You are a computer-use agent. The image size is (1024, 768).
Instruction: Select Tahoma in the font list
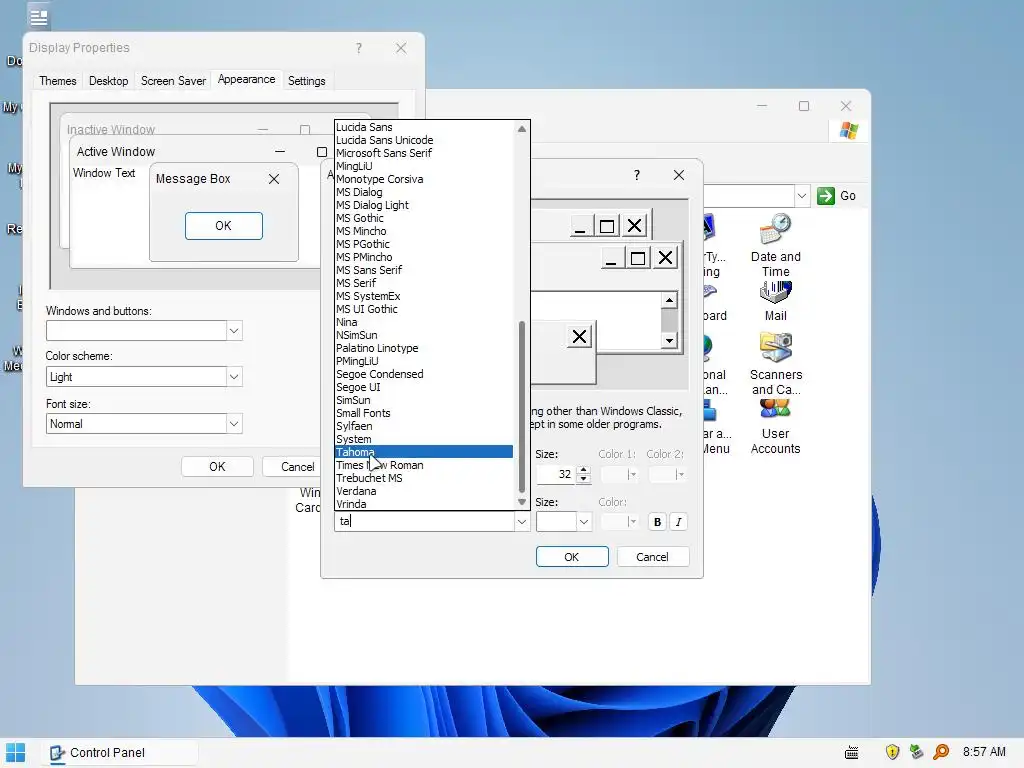[424, 452]
